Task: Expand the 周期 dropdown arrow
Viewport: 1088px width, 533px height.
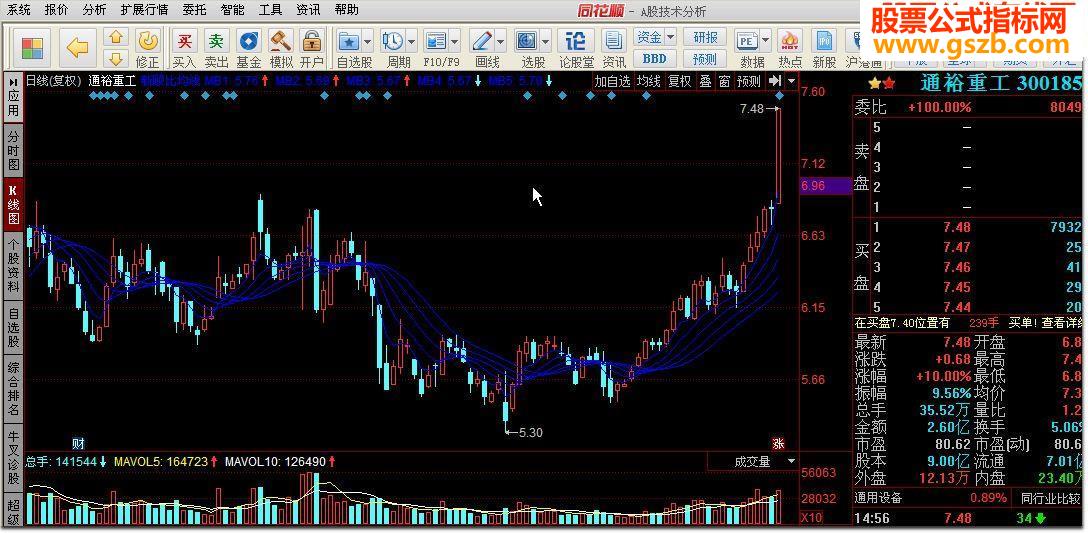Action: 411,41
